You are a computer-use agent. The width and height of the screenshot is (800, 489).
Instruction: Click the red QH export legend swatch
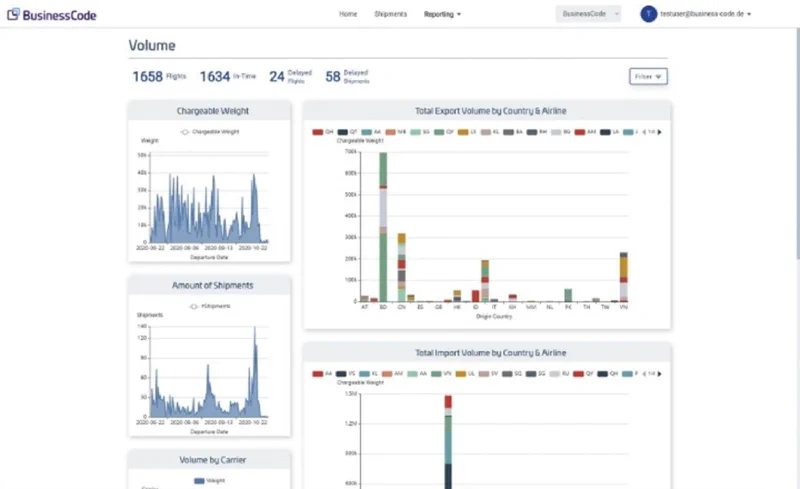tap(318, 132)
